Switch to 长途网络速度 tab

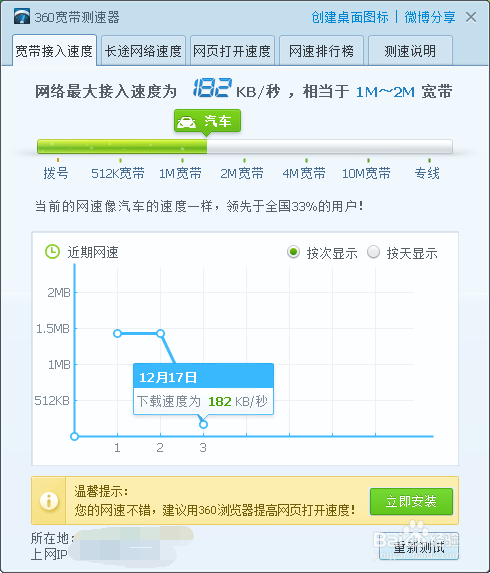coord(143,50)
